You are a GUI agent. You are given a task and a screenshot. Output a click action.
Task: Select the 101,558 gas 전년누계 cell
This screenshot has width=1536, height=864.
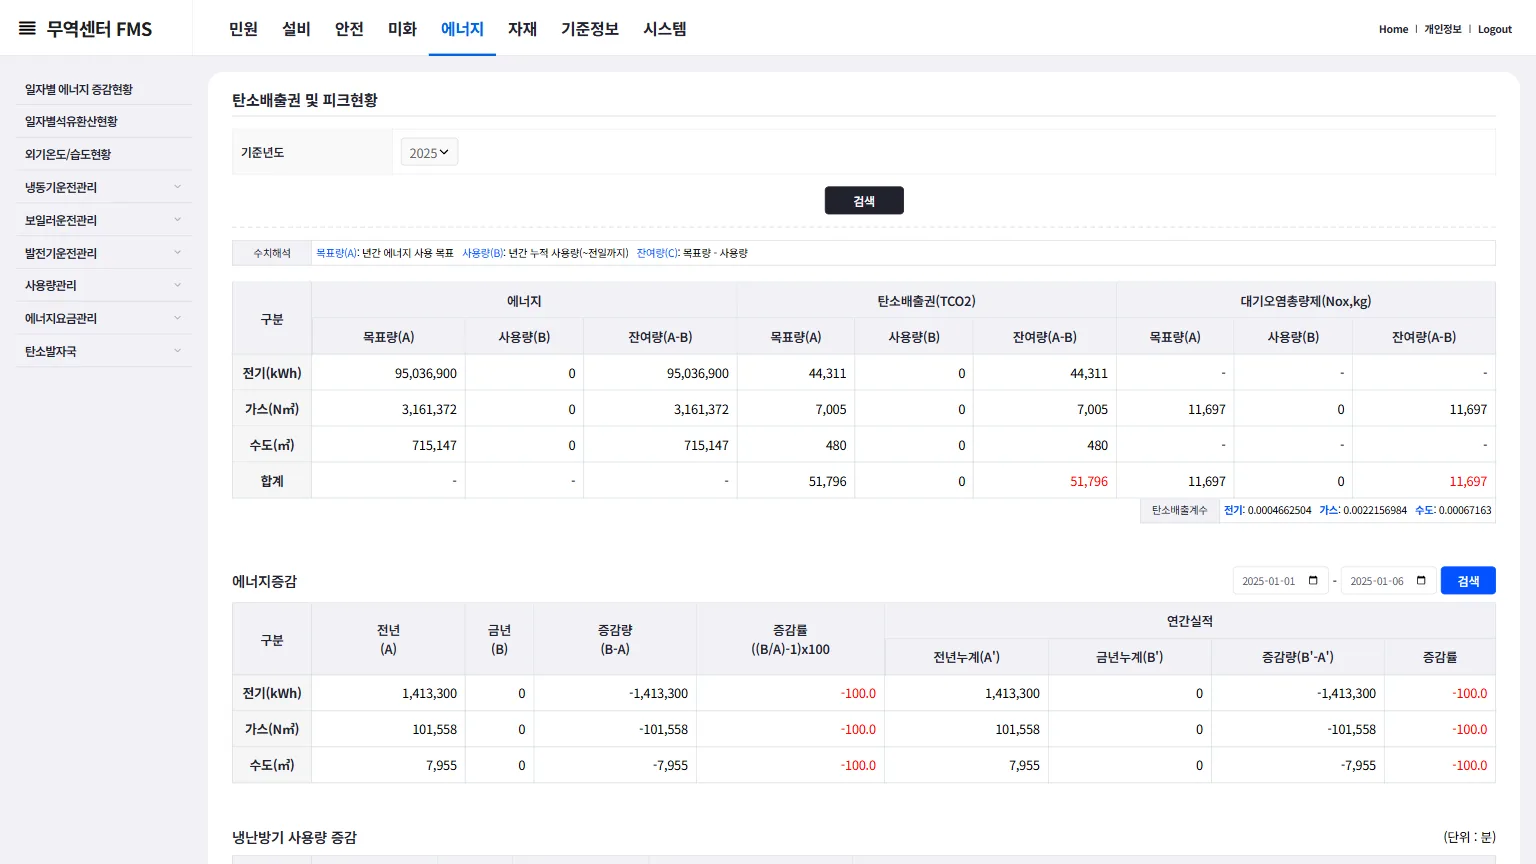pos(966,729)
